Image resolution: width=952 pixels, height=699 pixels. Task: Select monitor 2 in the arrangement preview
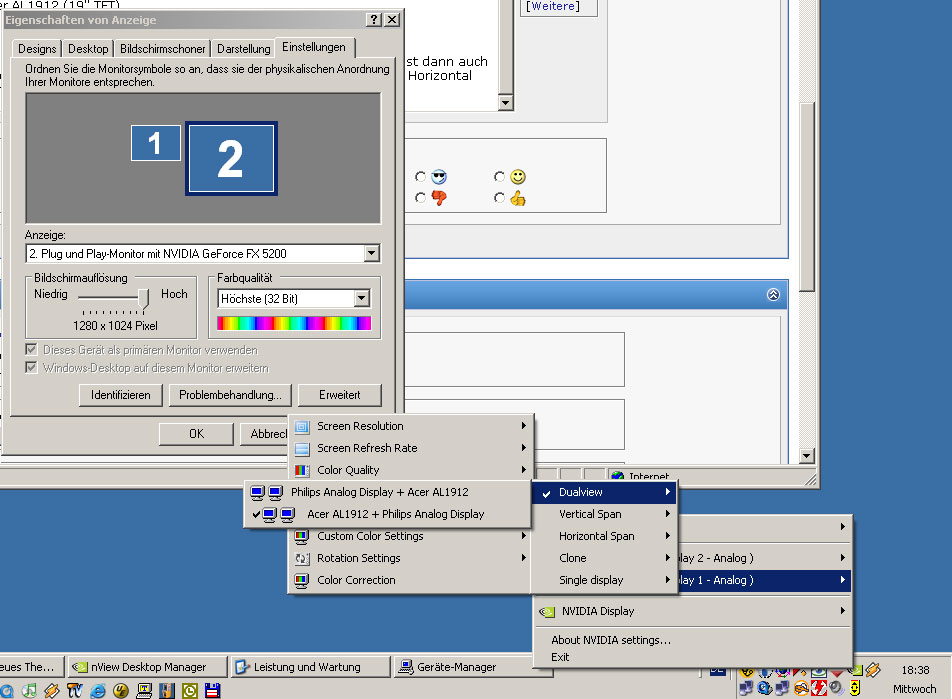231,159
